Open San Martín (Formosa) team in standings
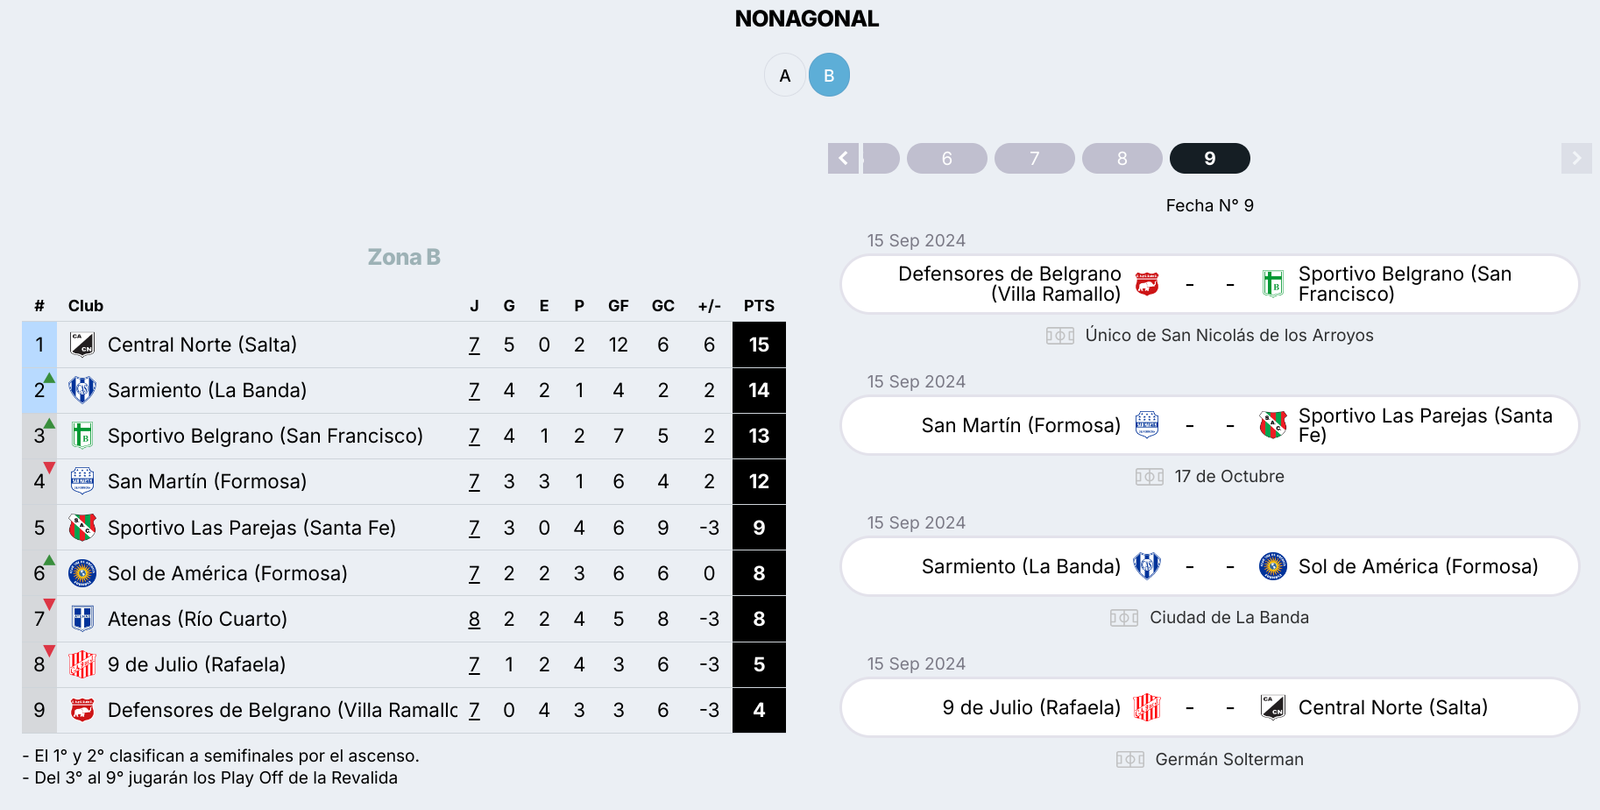The width and height of the screenshot is (1600, 810). coord(207,482)
